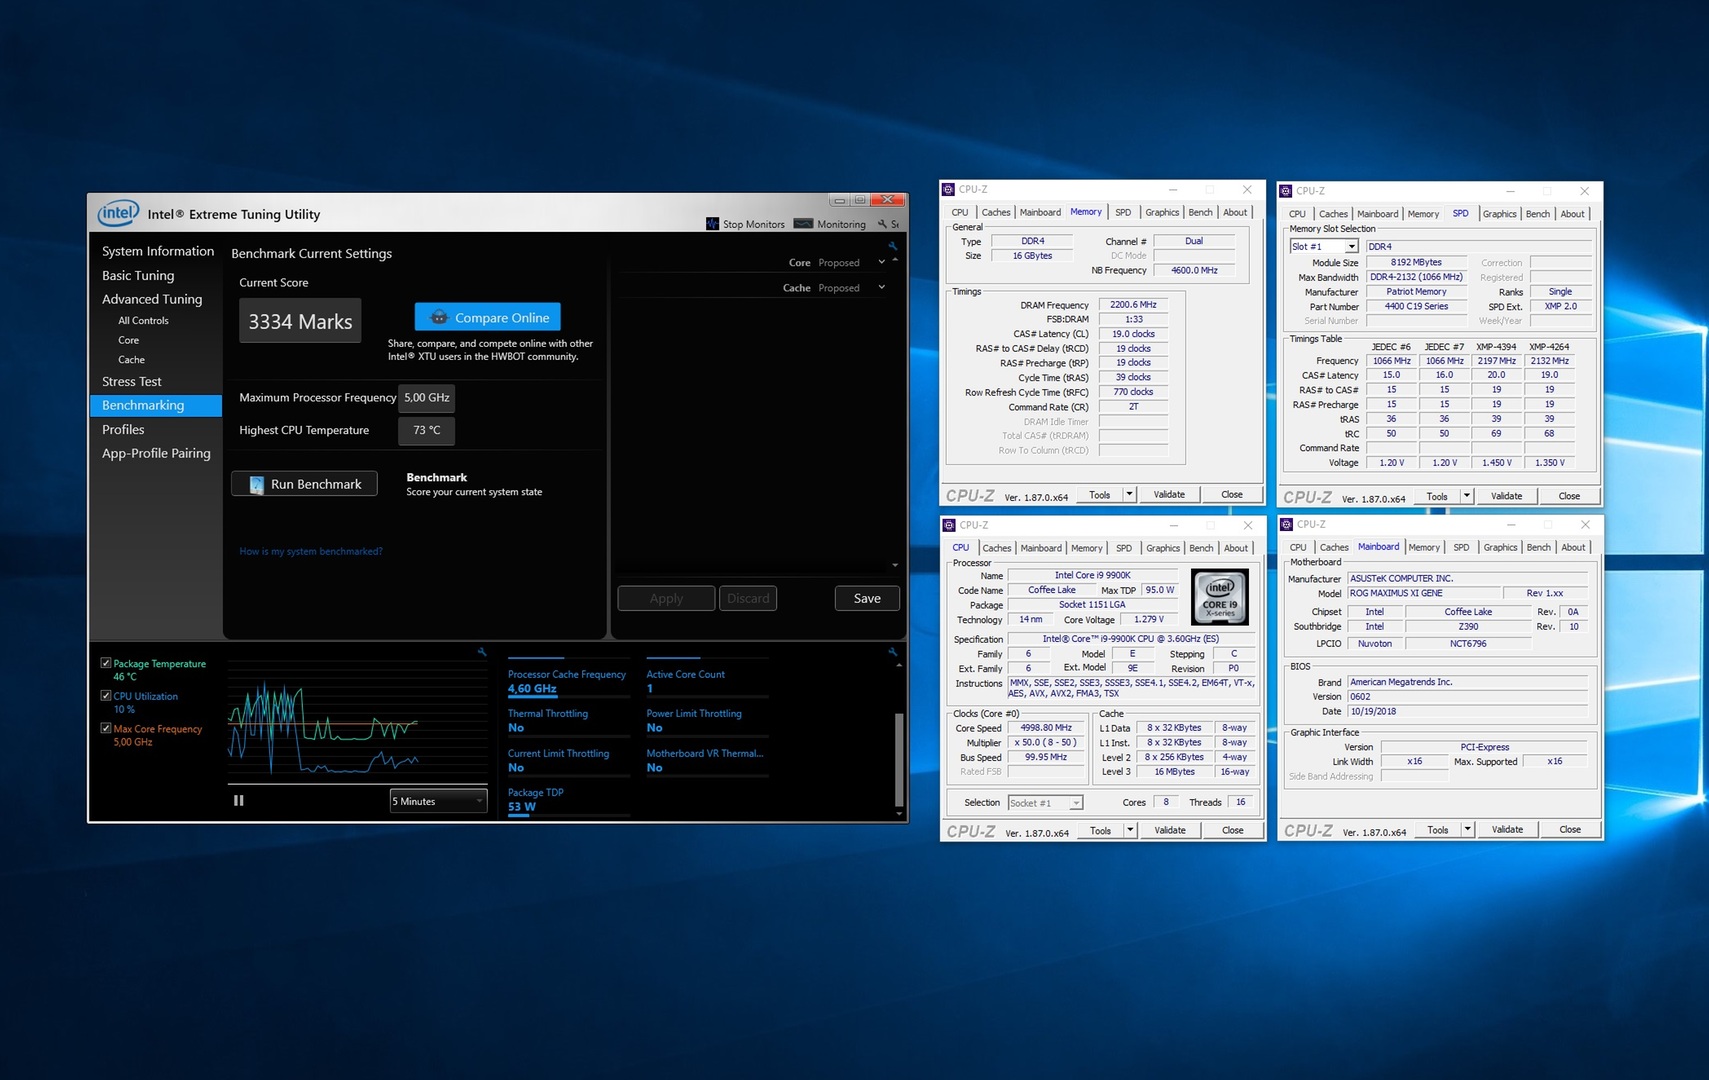The width and height of the screenshot is (1709, 1080).
Task: Switch to Bench tab in CPU tab window
Action: pos(1201,548)
